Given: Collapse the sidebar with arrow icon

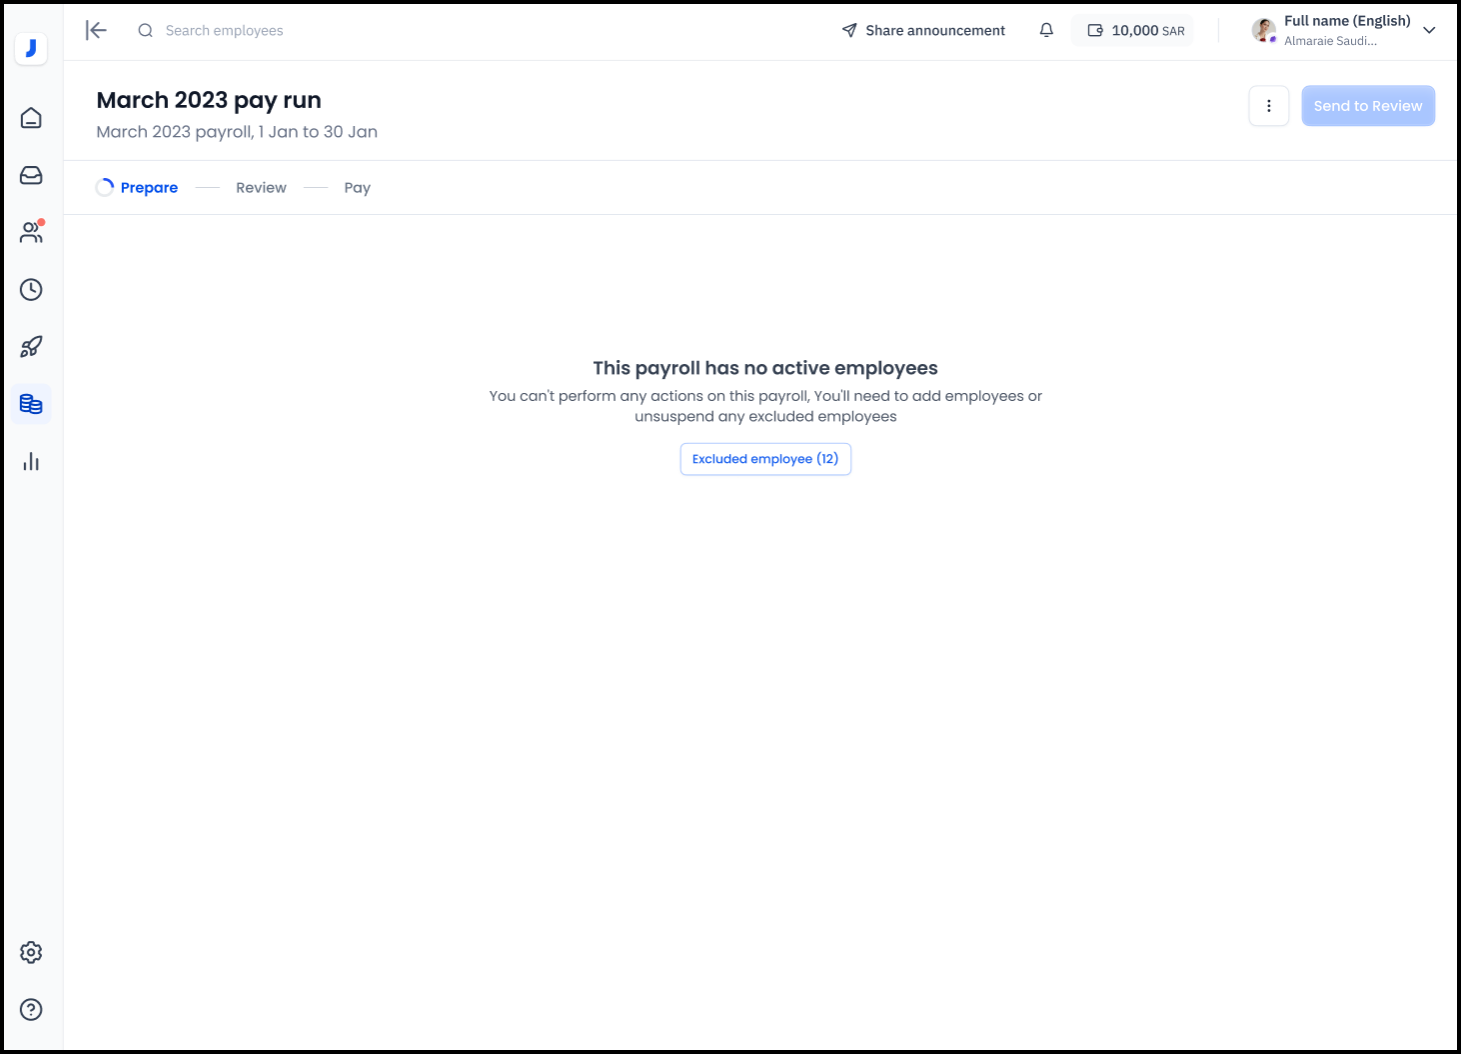Looking at the screenshot, I should pyautogui.click(x=96, y=30).
